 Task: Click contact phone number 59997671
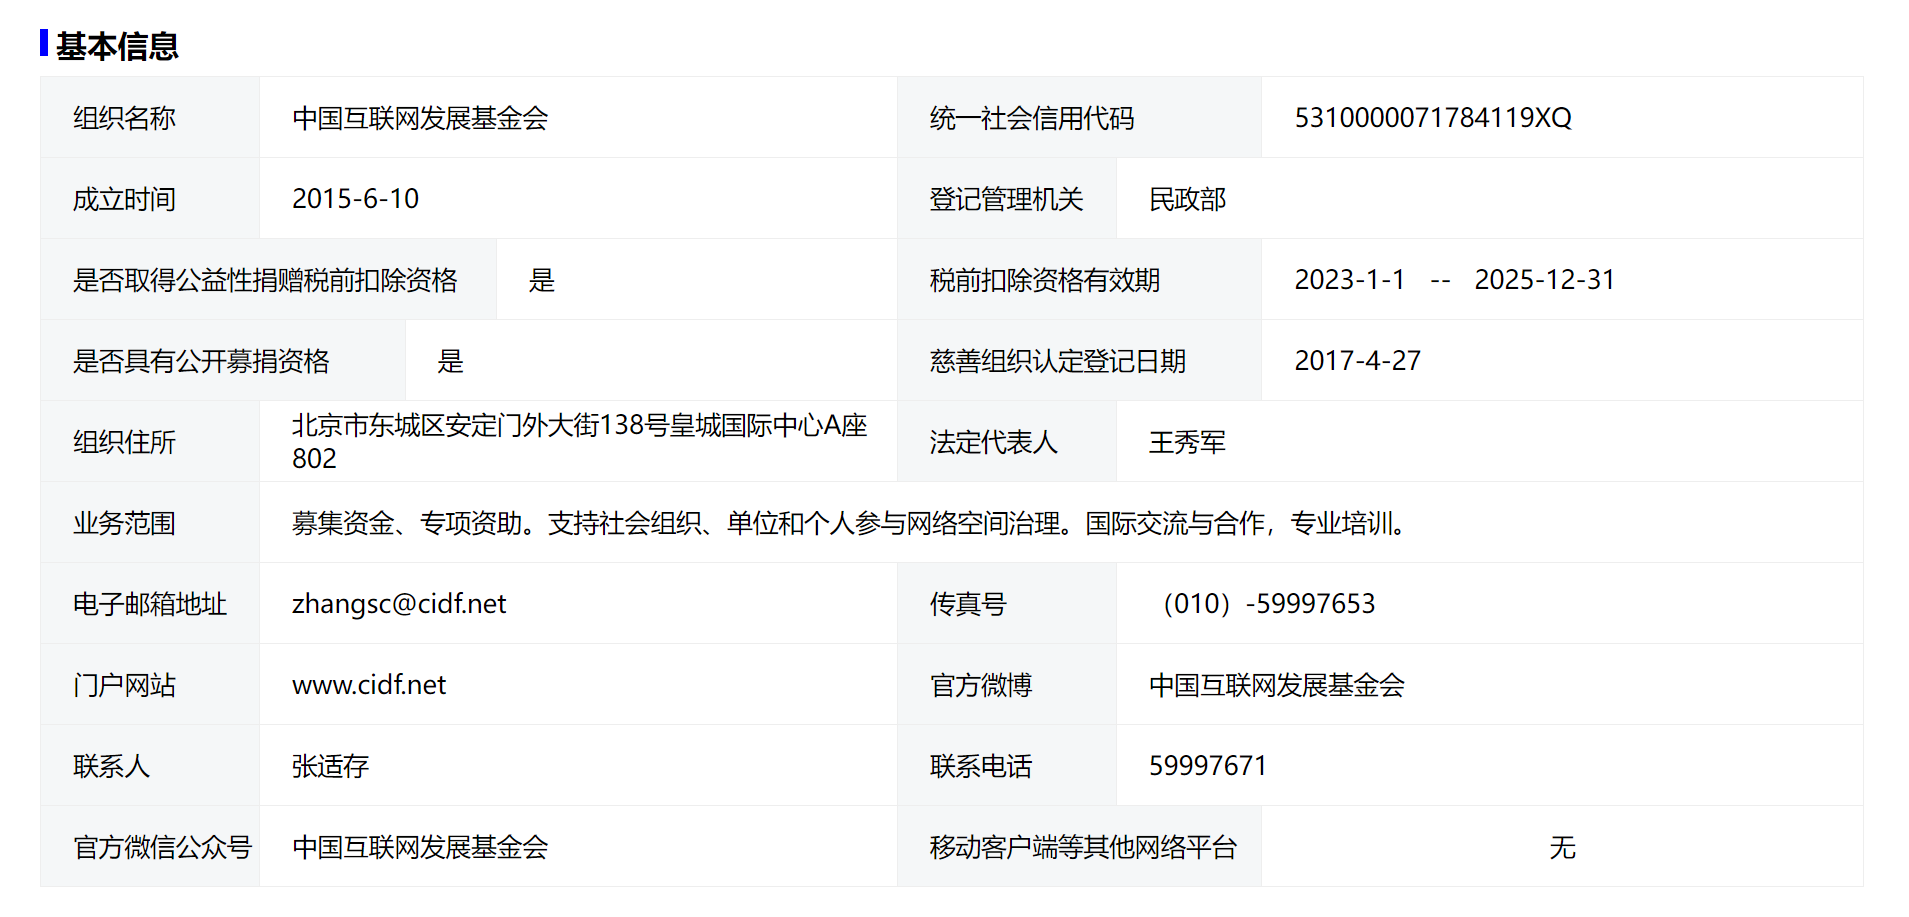coord(1208,766)
